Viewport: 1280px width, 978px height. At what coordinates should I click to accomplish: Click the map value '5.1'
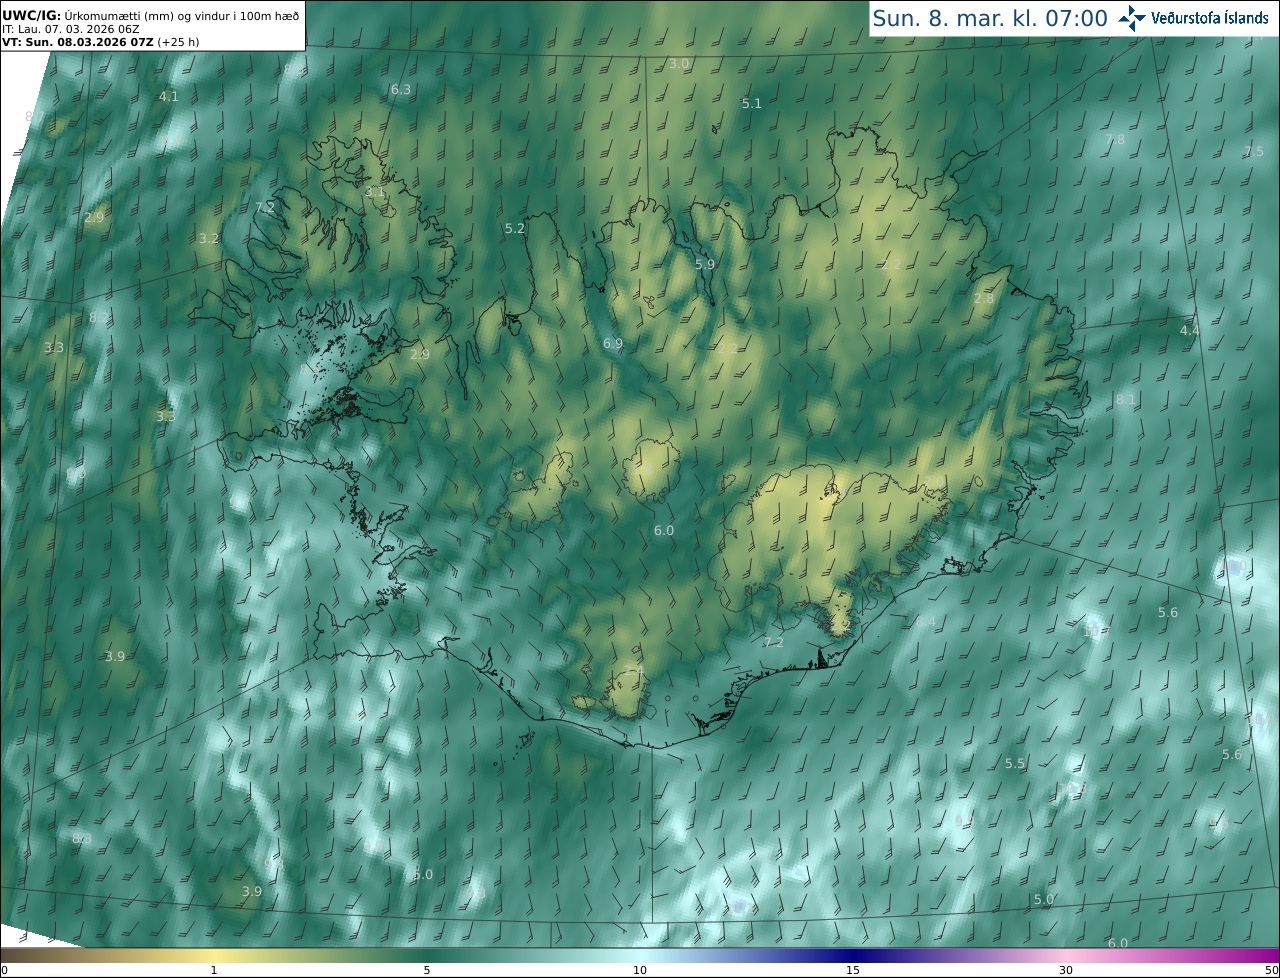tap(752, 103)
